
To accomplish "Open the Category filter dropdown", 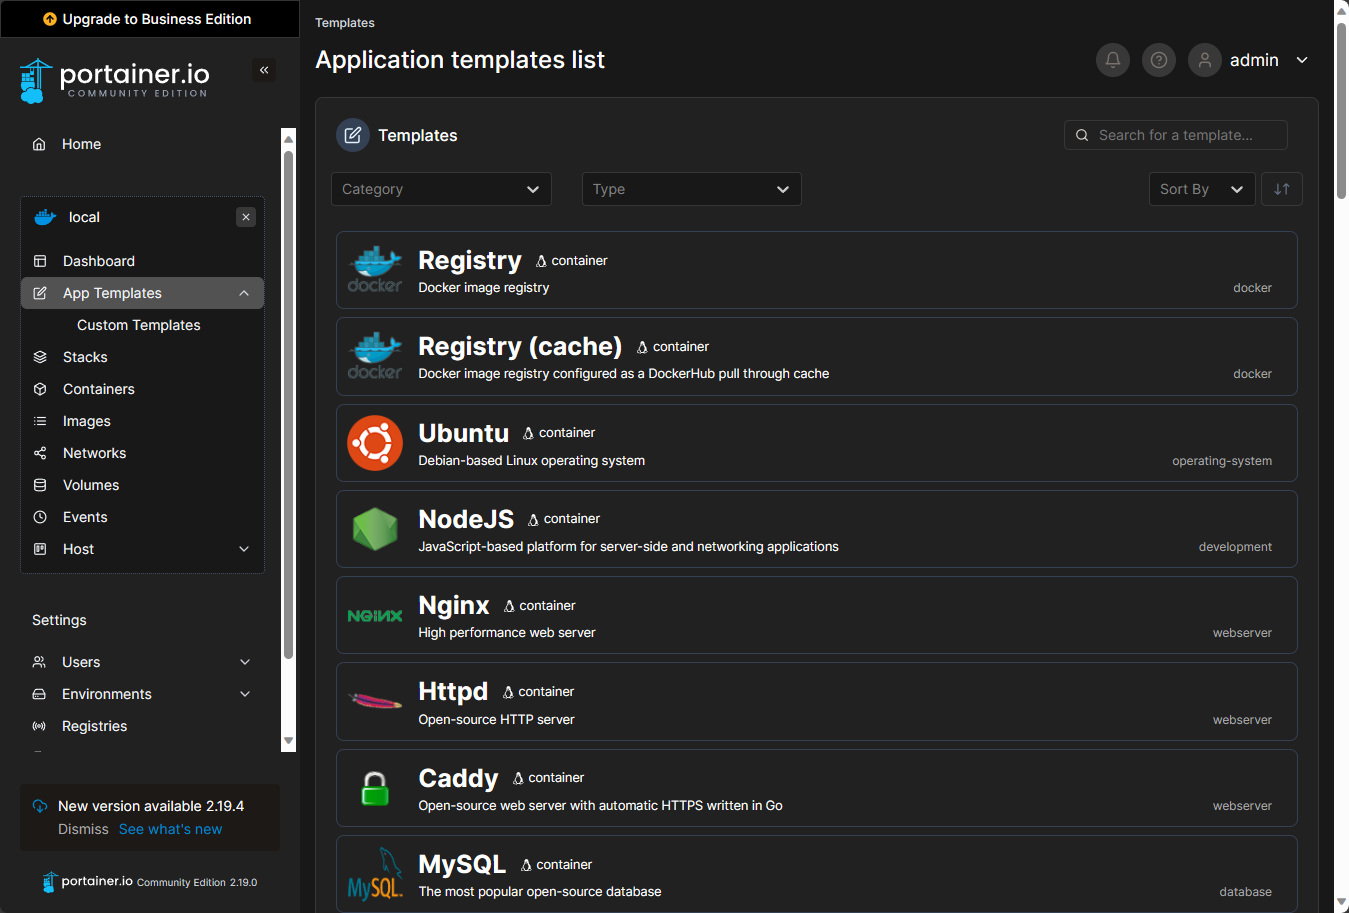I will [x=441, y=189].
